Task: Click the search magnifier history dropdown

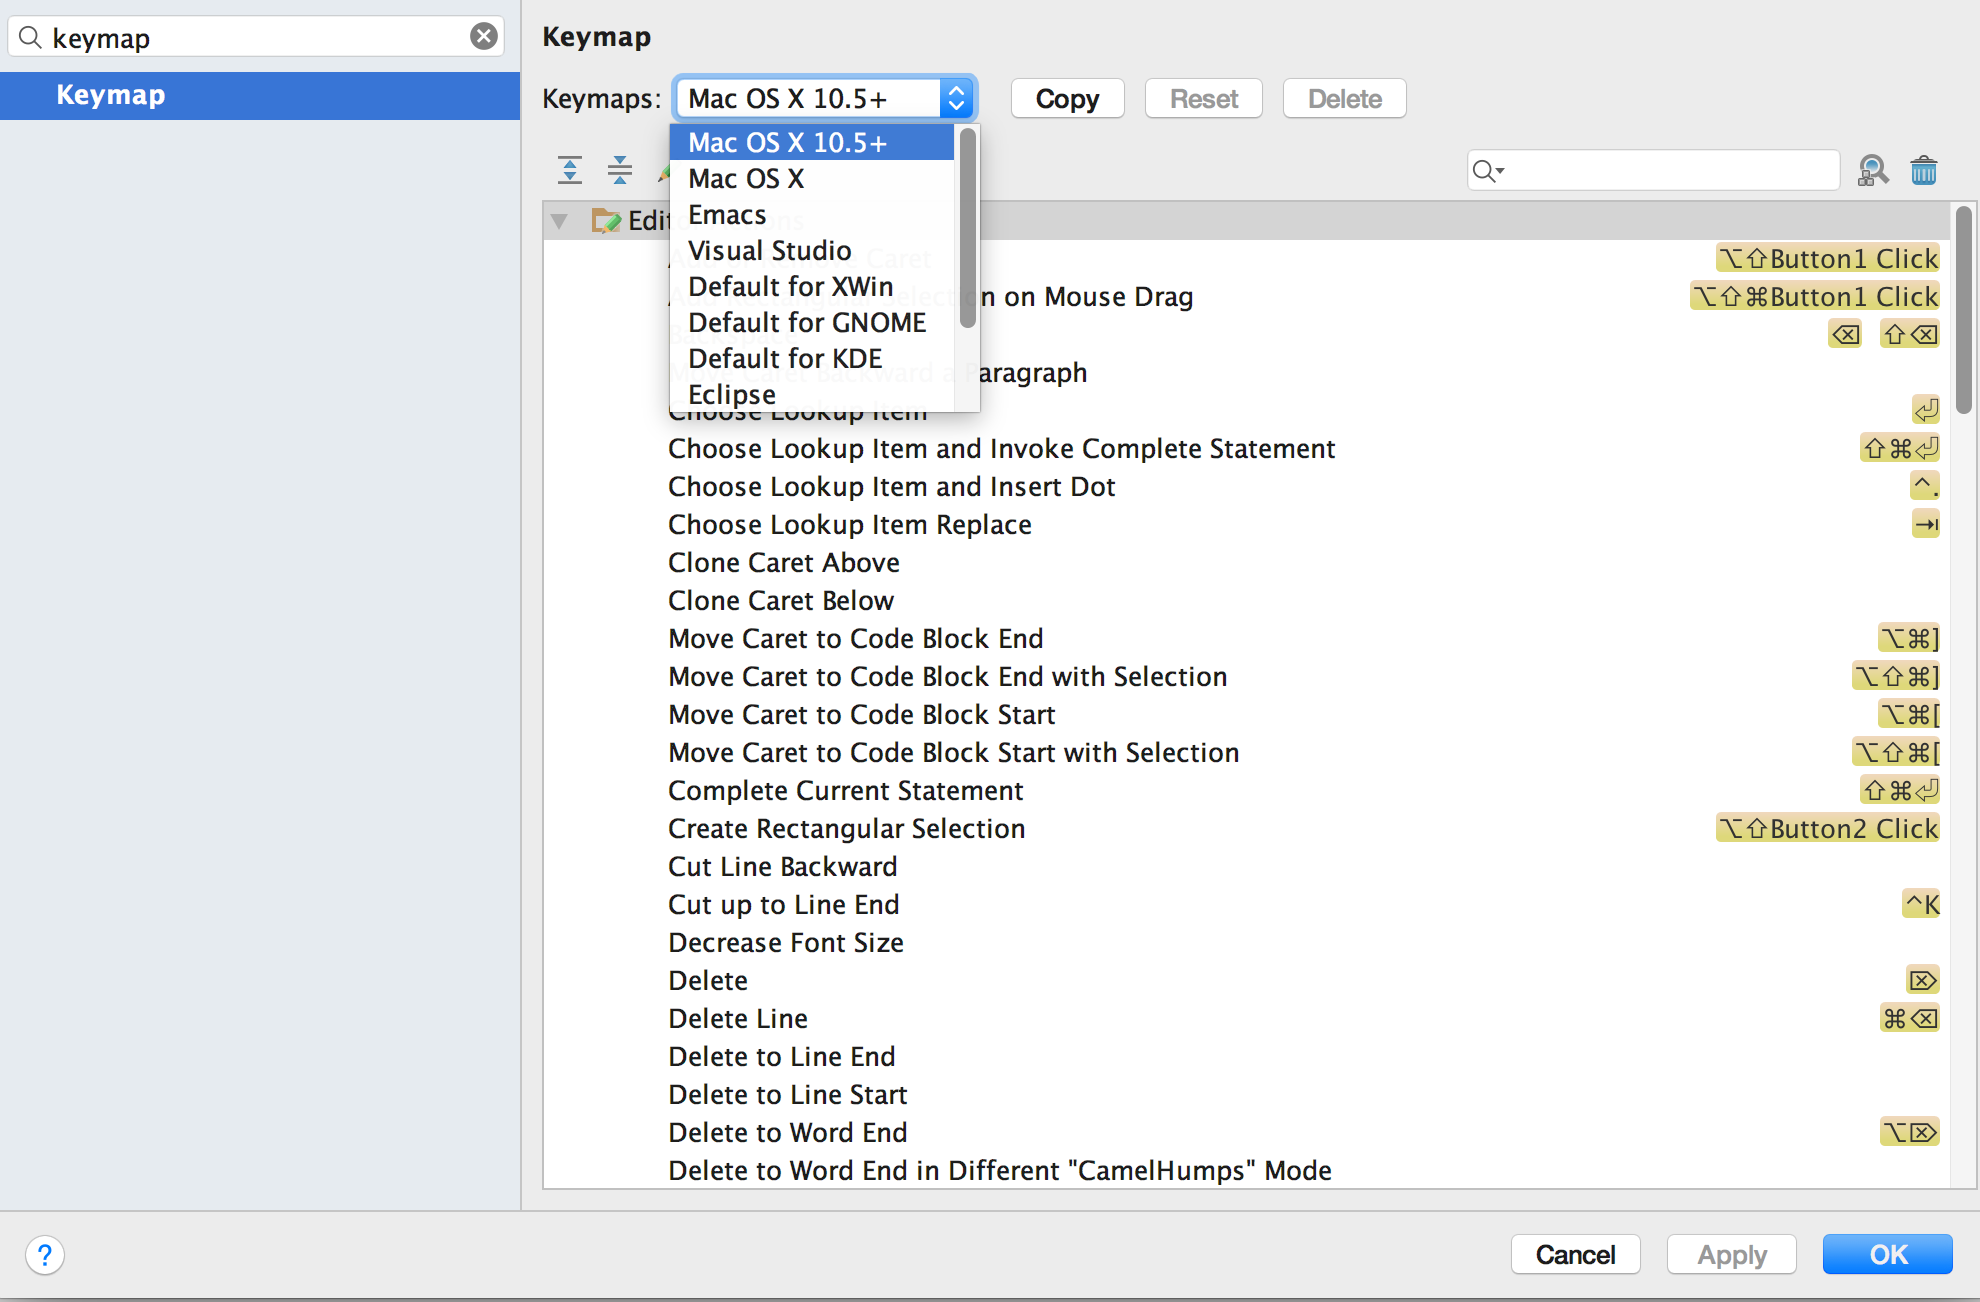Action: coord(1489,171)
